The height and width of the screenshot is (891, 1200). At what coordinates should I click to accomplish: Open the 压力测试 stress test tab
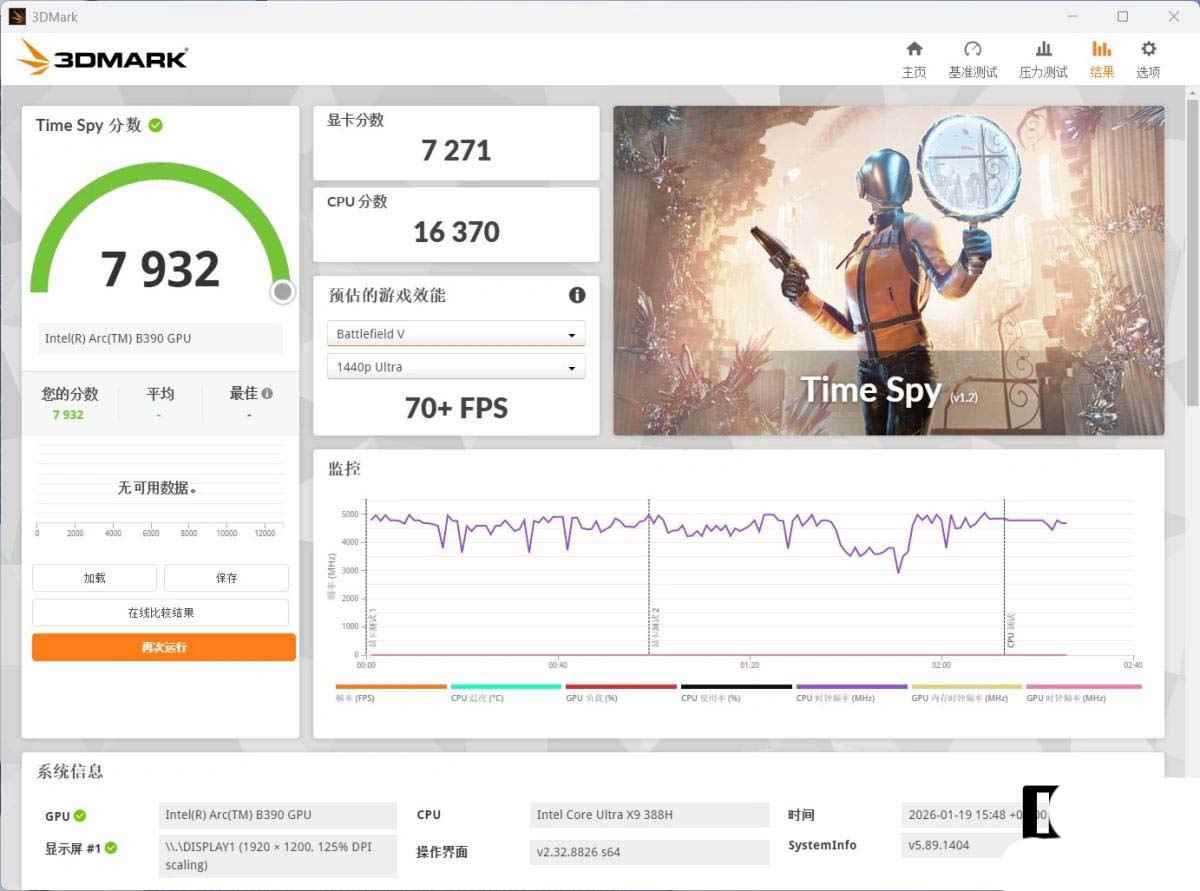pos(1043,60)
